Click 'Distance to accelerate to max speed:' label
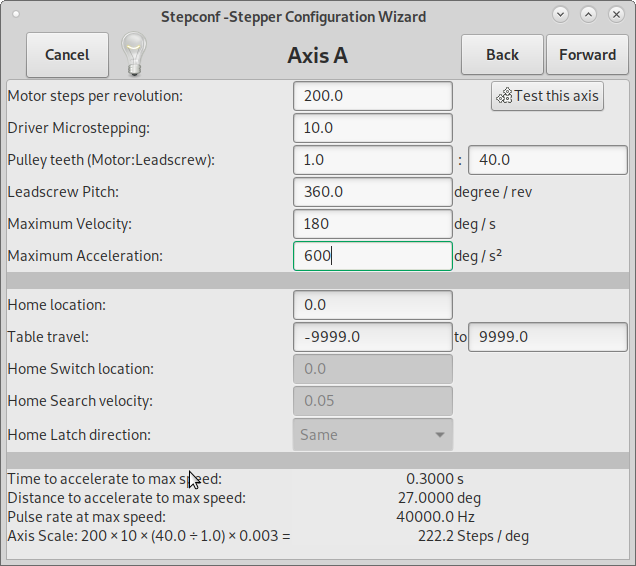Image resolution: width=636 pixels, height=566 pixels. pos(127,498)
